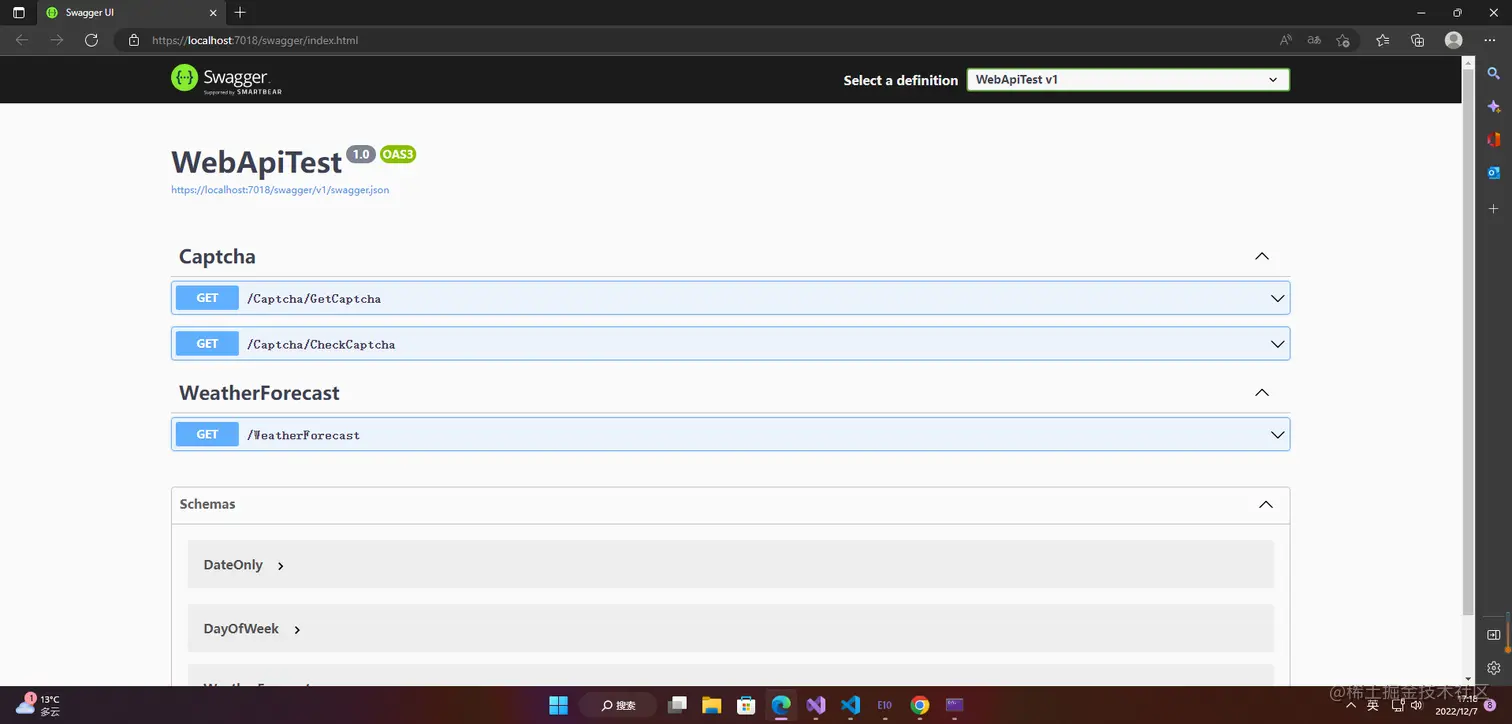Open Task View from the taskbar
1512x724 pixels.
[677, 705]
